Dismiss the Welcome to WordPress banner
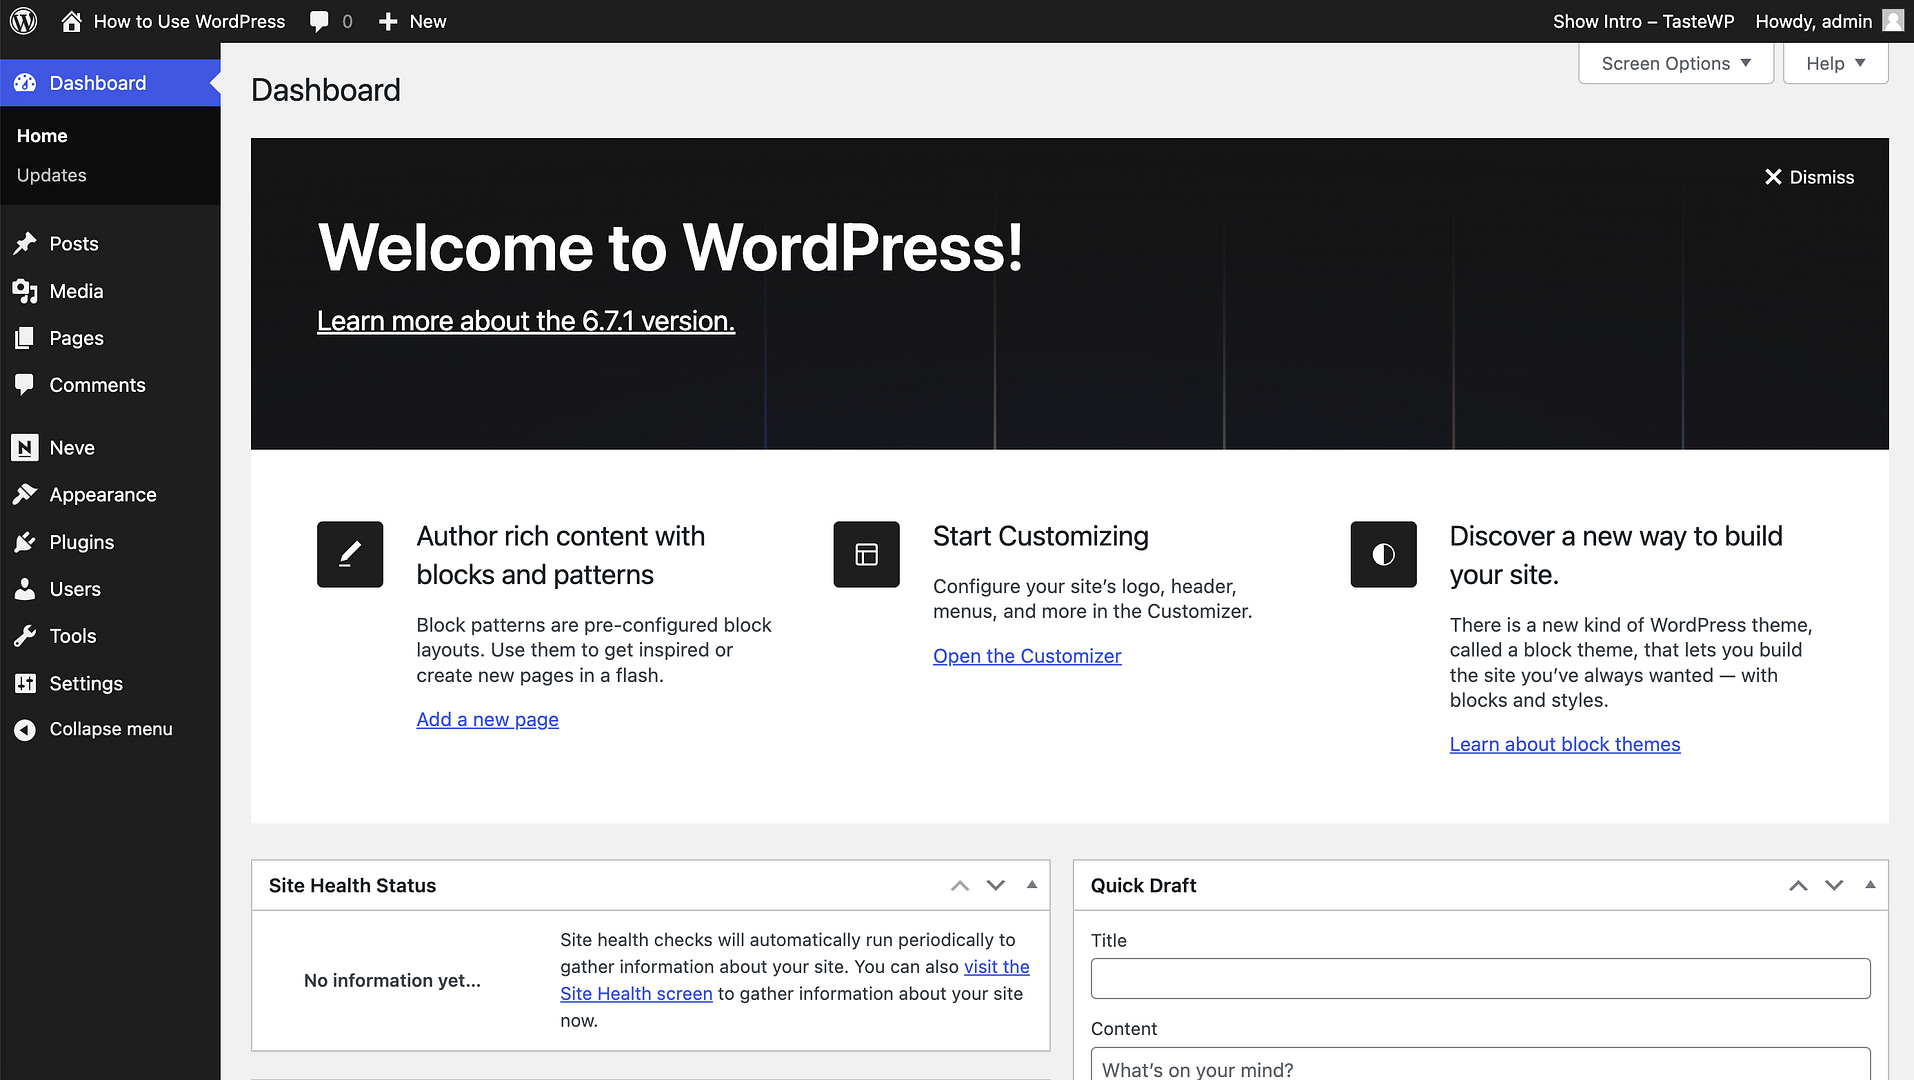 1808,176
